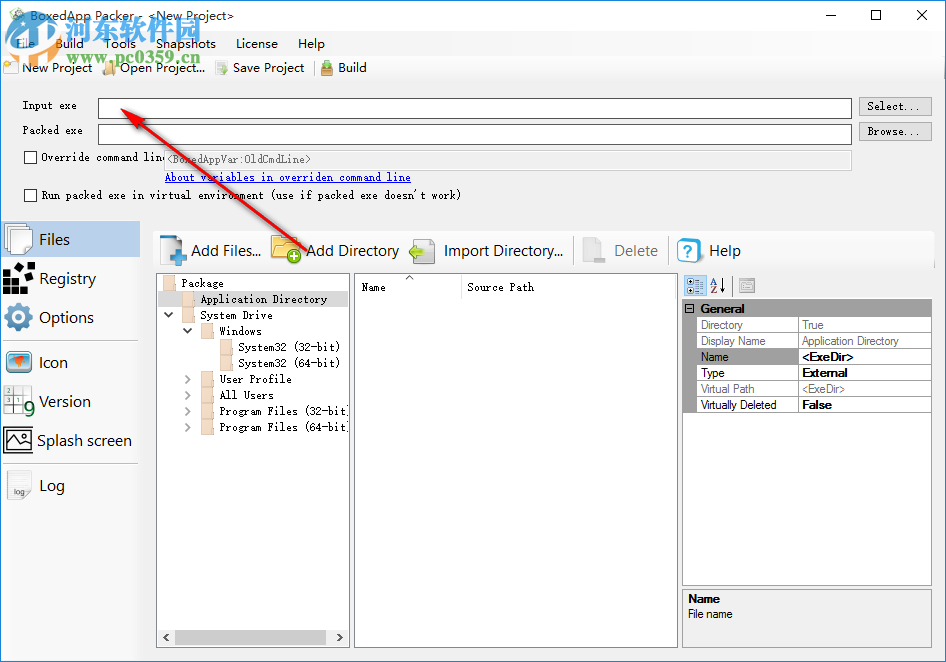The height and width of the screenshot is (662, 946).
Task: Switch property grid to Categorized view
Action: pos(695,285)
